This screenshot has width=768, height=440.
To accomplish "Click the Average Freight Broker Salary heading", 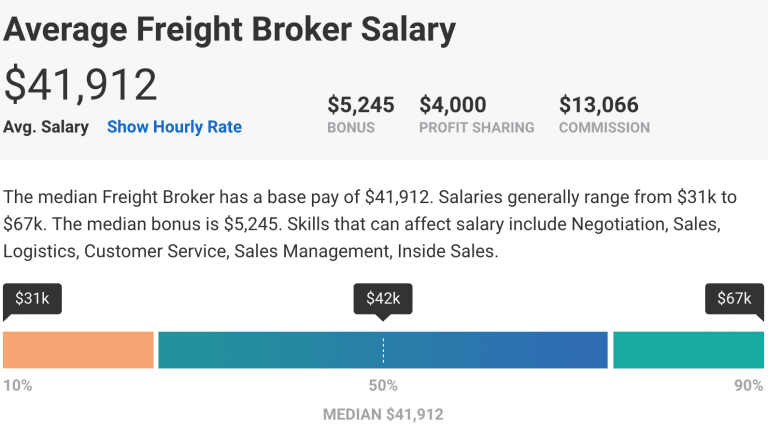I will pos(229,29).
